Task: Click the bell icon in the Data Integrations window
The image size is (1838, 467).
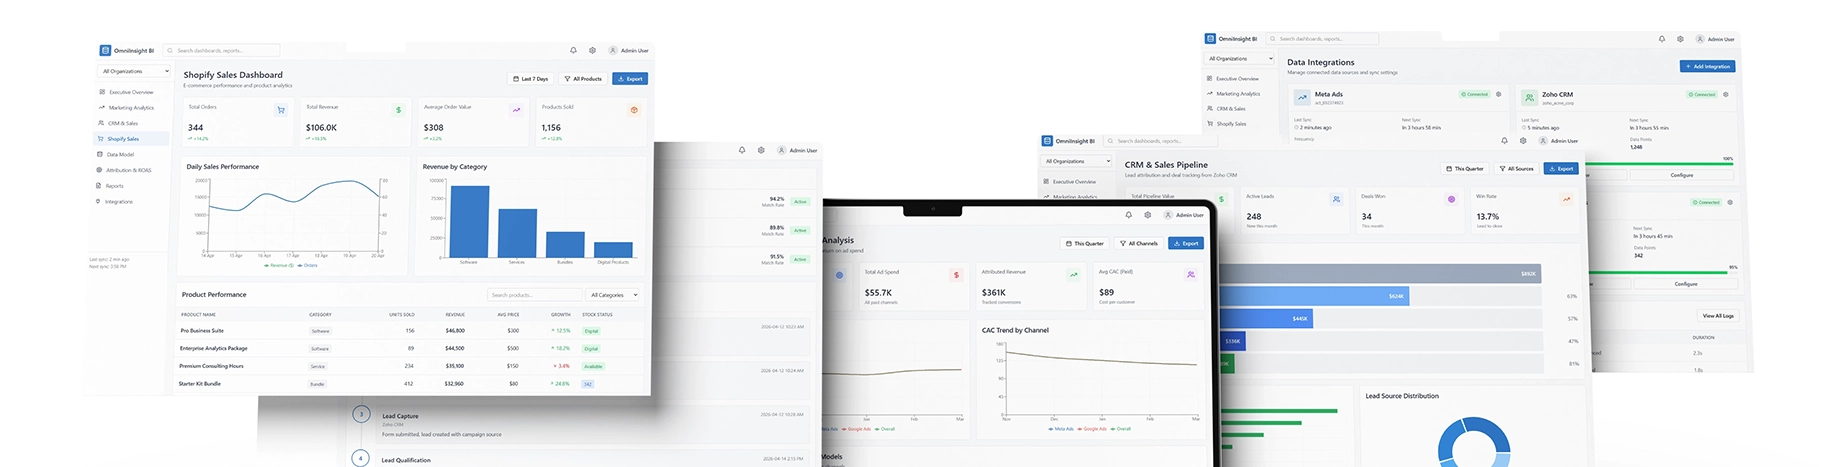Action: [x=1662, y=39]
